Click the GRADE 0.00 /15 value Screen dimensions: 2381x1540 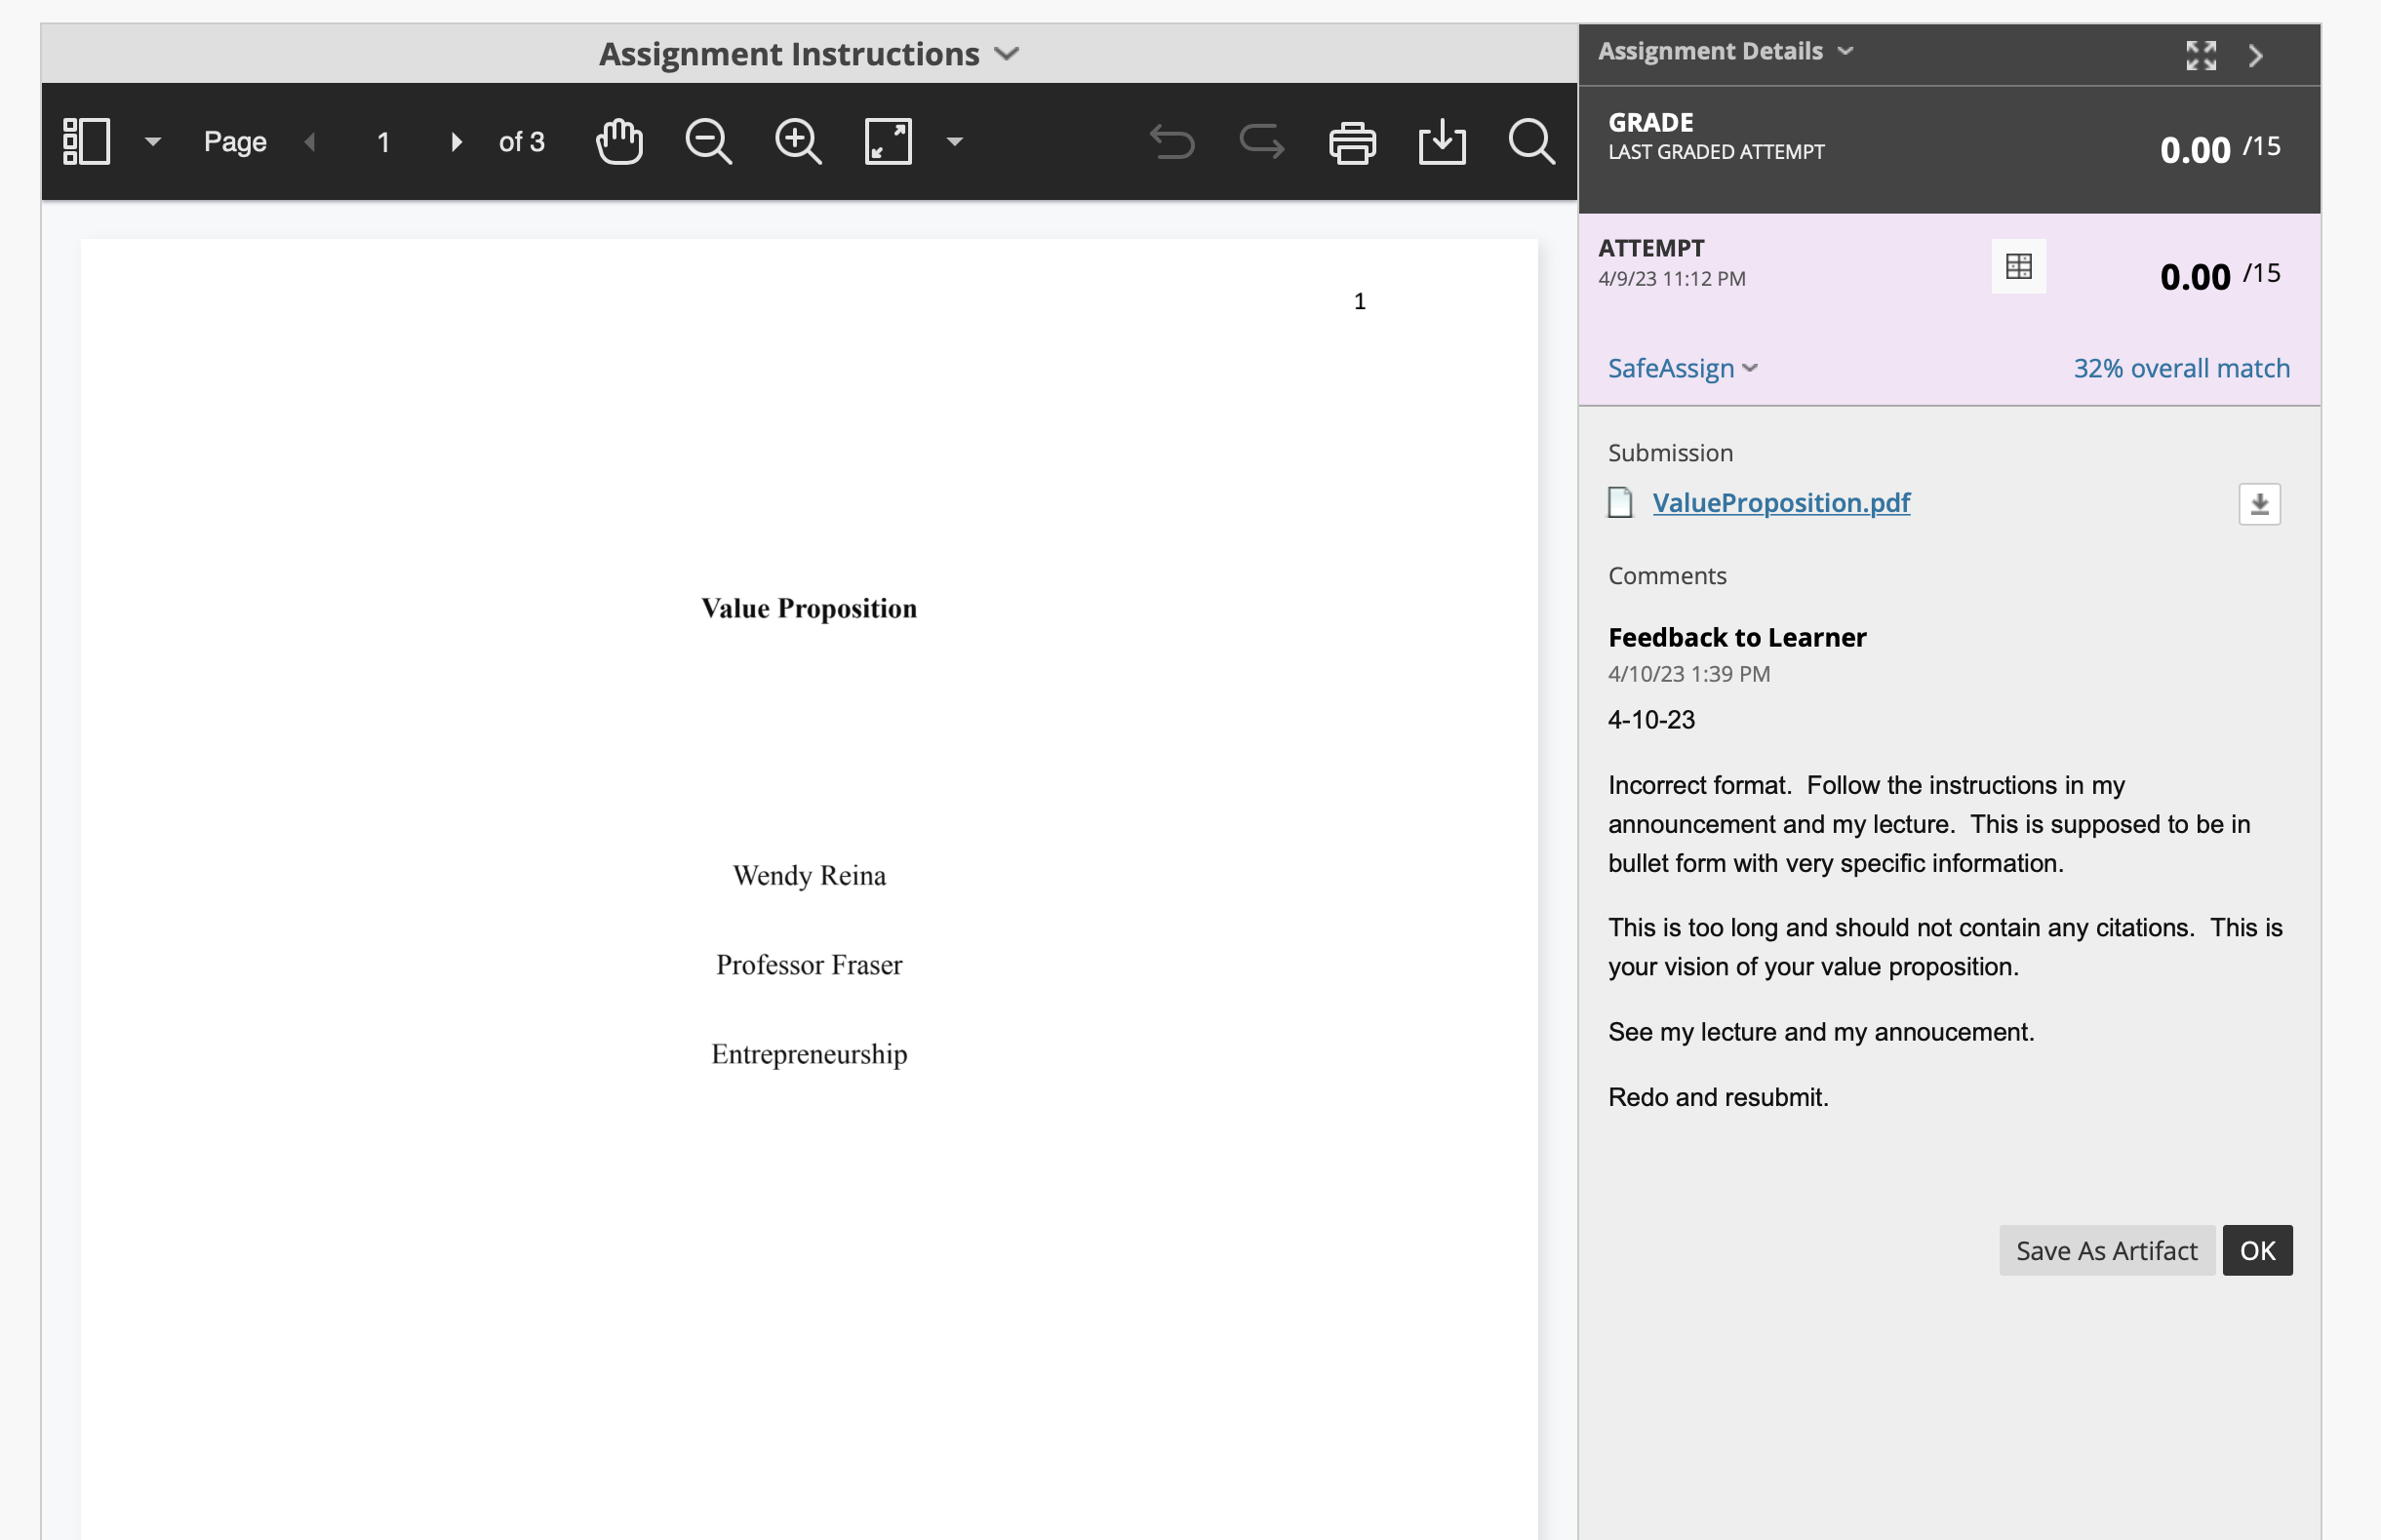tap(2219, 148)
